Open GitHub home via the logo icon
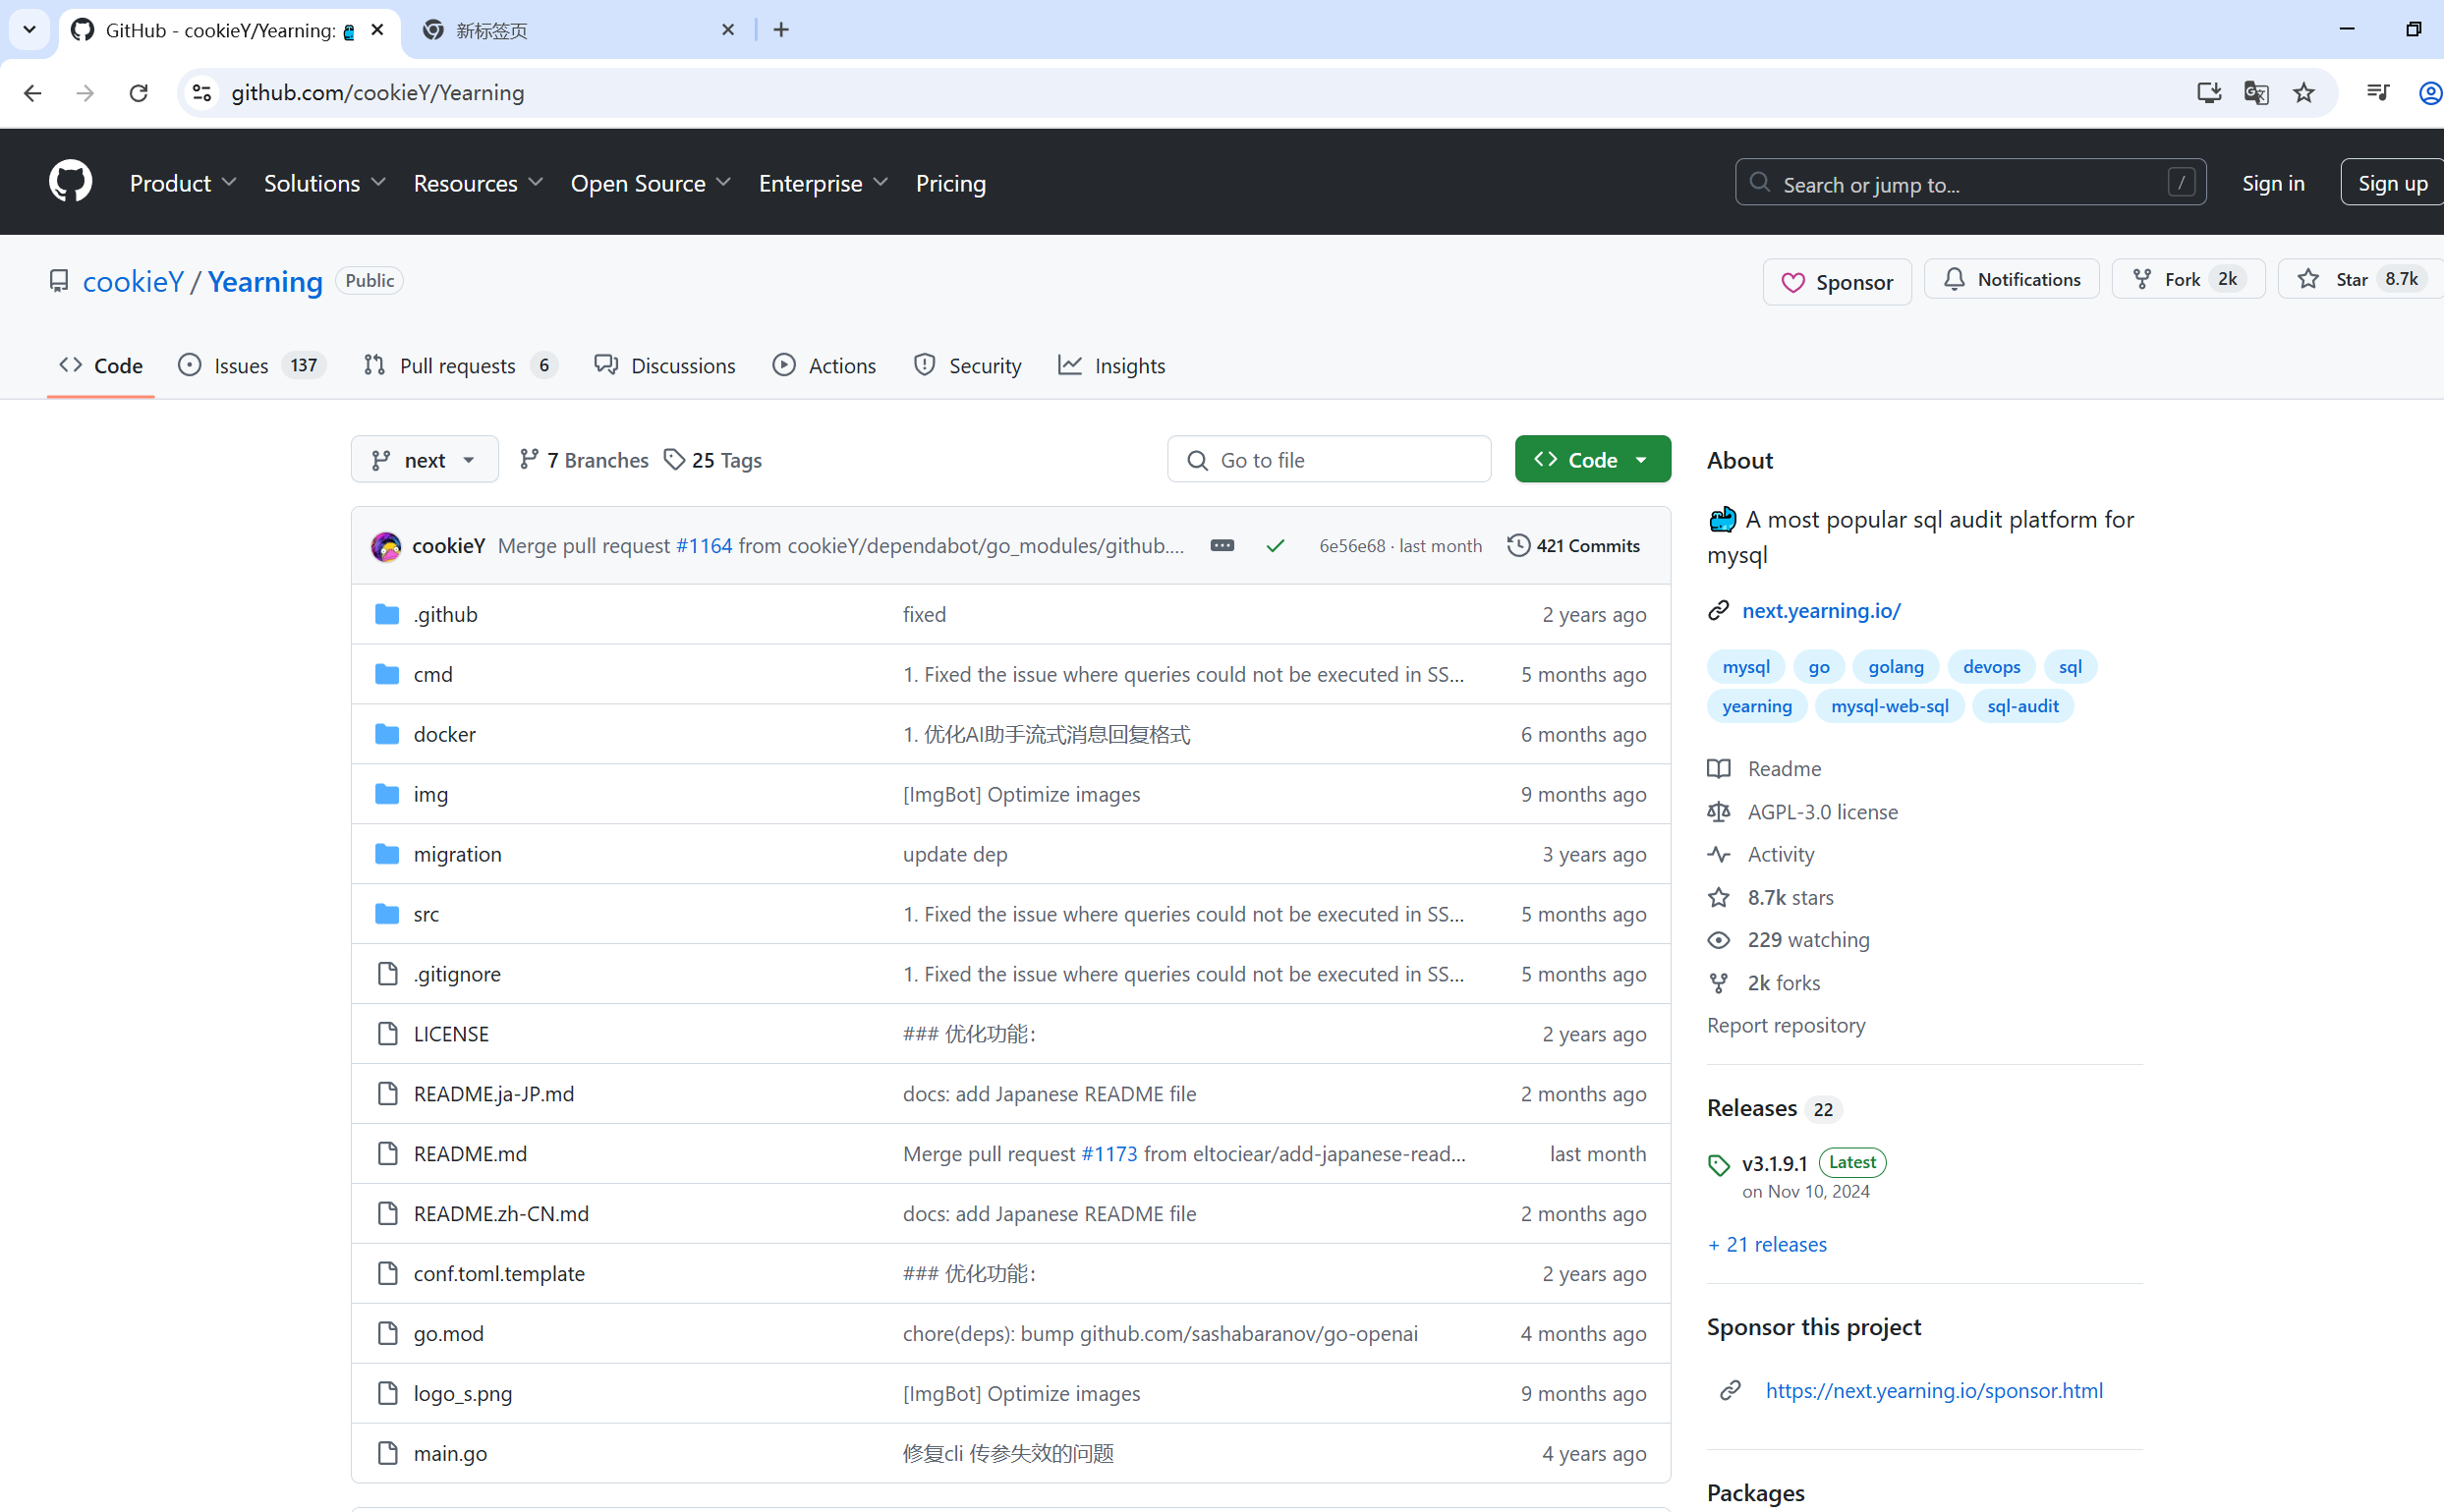Viewport: 2444px width, 1512px height. click(70, 181)
